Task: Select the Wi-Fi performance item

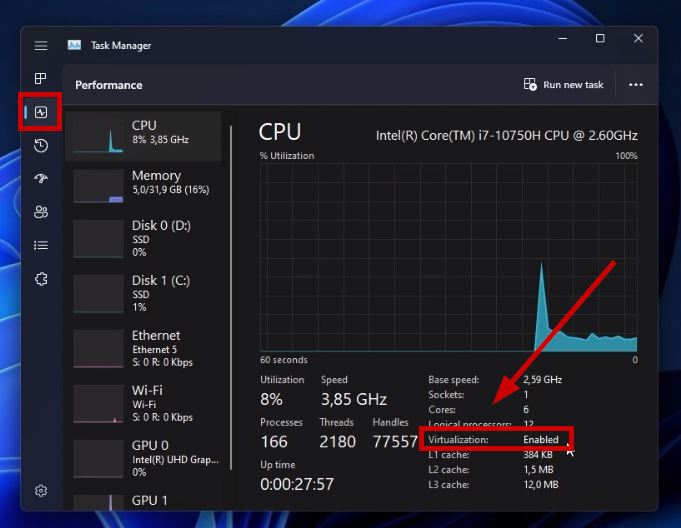Action: 143,404
